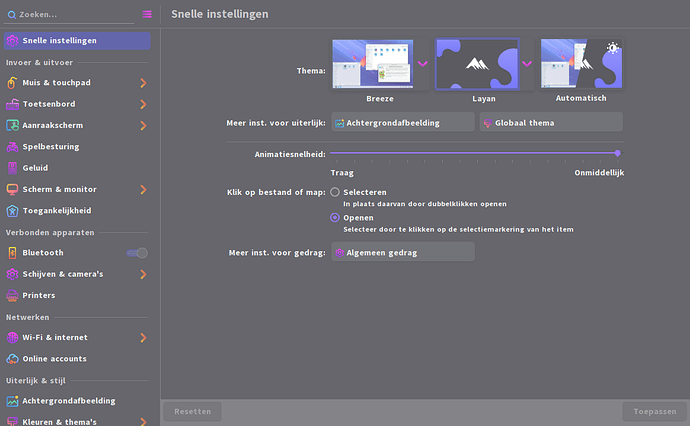Open Online accounts cloud icon
The width and height of the screenshot is (690, 426).
(13, 358)
